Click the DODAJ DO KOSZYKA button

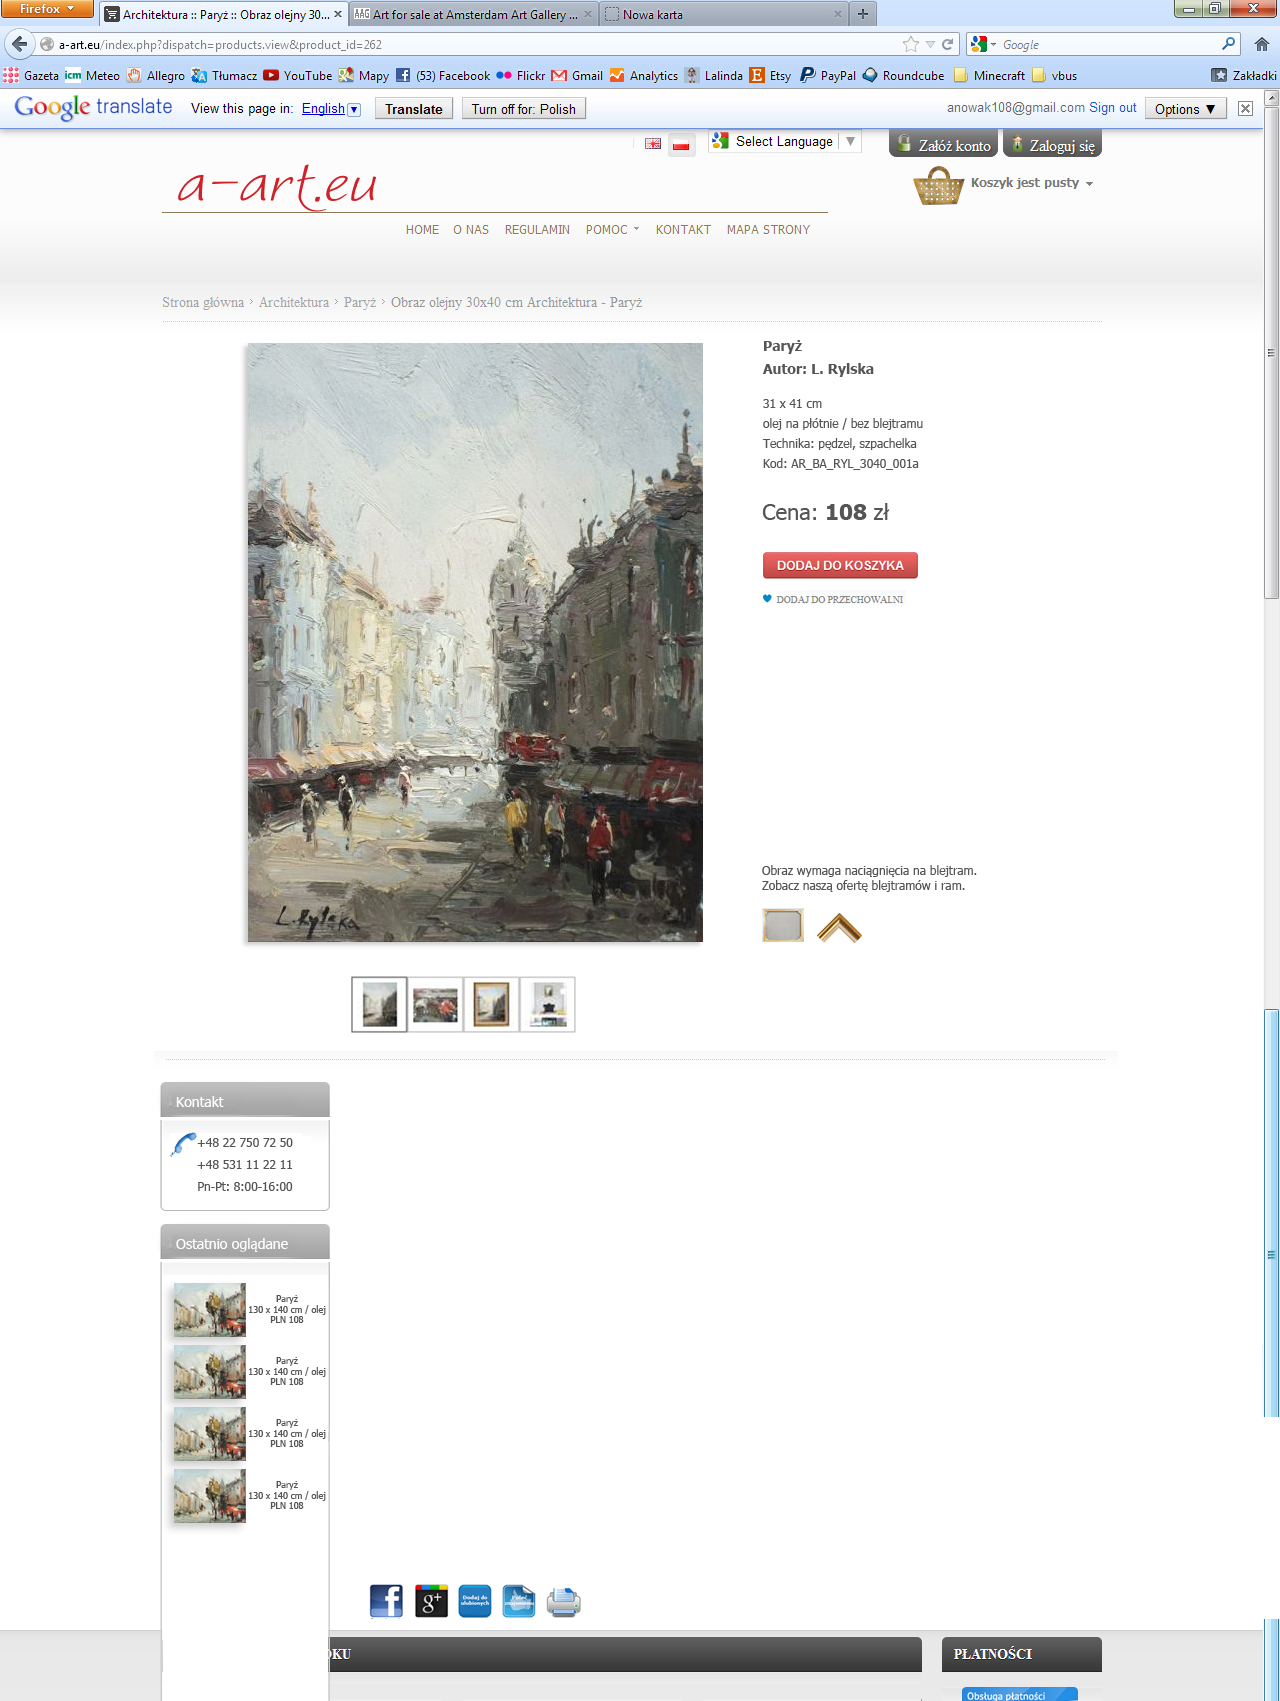pos(840,565)
